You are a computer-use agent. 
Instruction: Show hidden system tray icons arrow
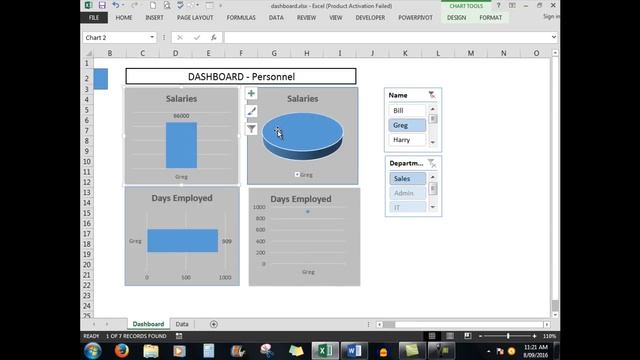(489, 351)
